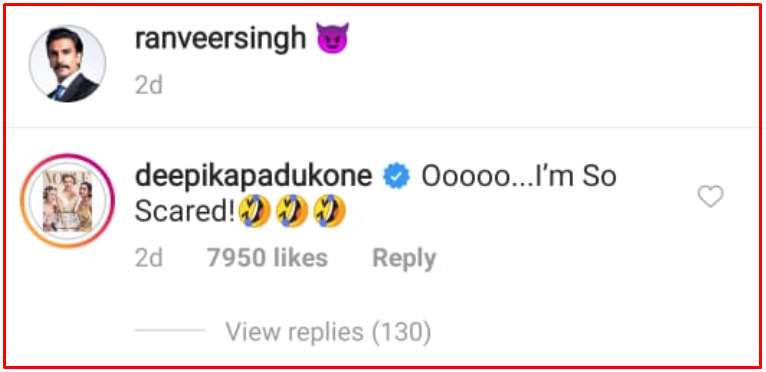This screenshot has height=372, width=766.
Task: Click the short line before View replies
Action: [170, 330]
